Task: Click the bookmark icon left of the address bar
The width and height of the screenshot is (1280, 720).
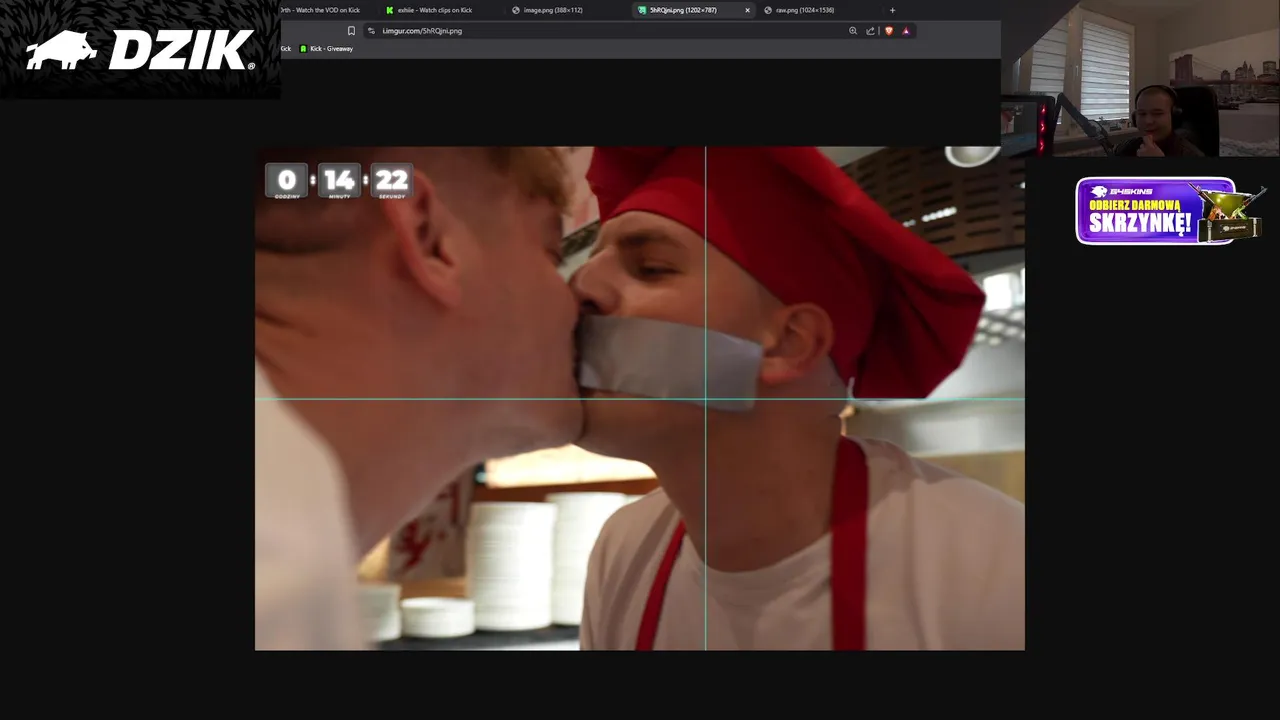Action: [x=351, y=31]
